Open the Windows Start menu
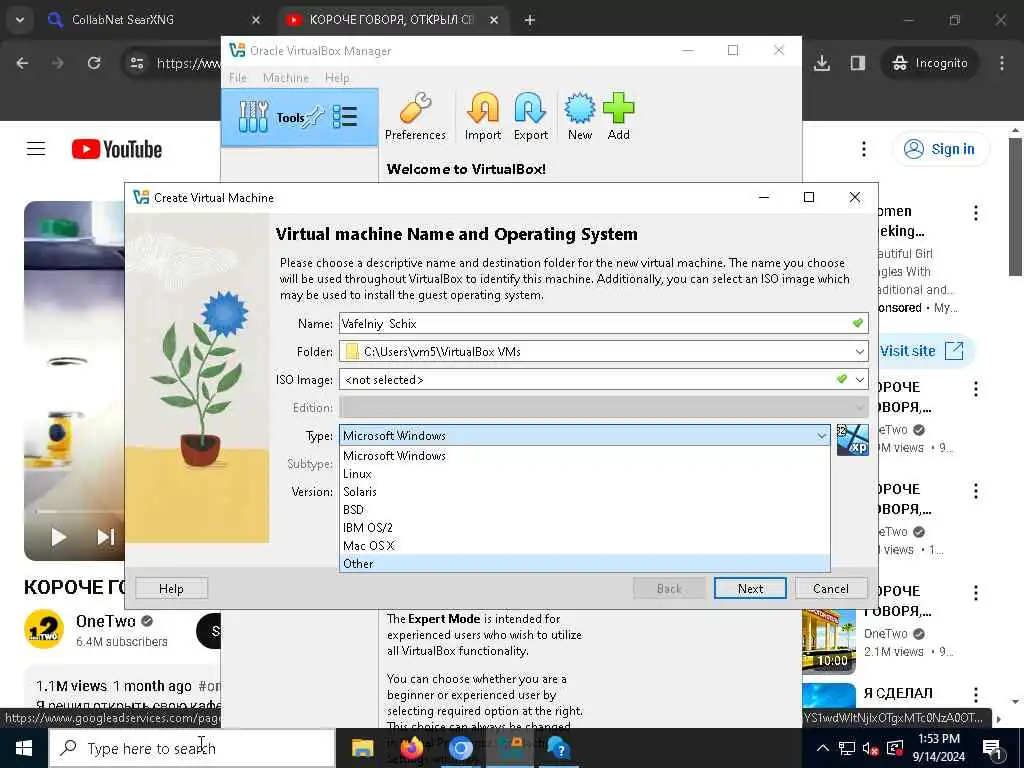1024x768 pixels. (x=24, y=748)
